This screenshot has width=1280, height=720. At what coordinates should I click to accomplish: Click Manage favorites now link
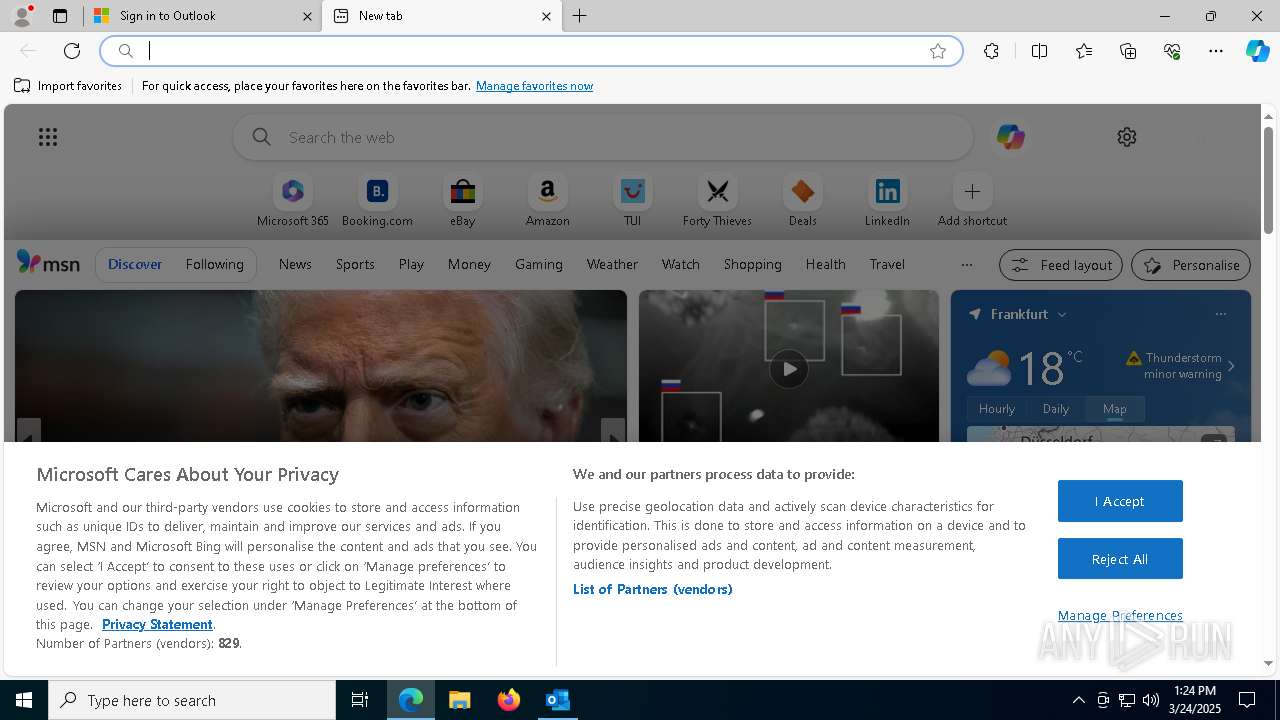click(534, 86)
